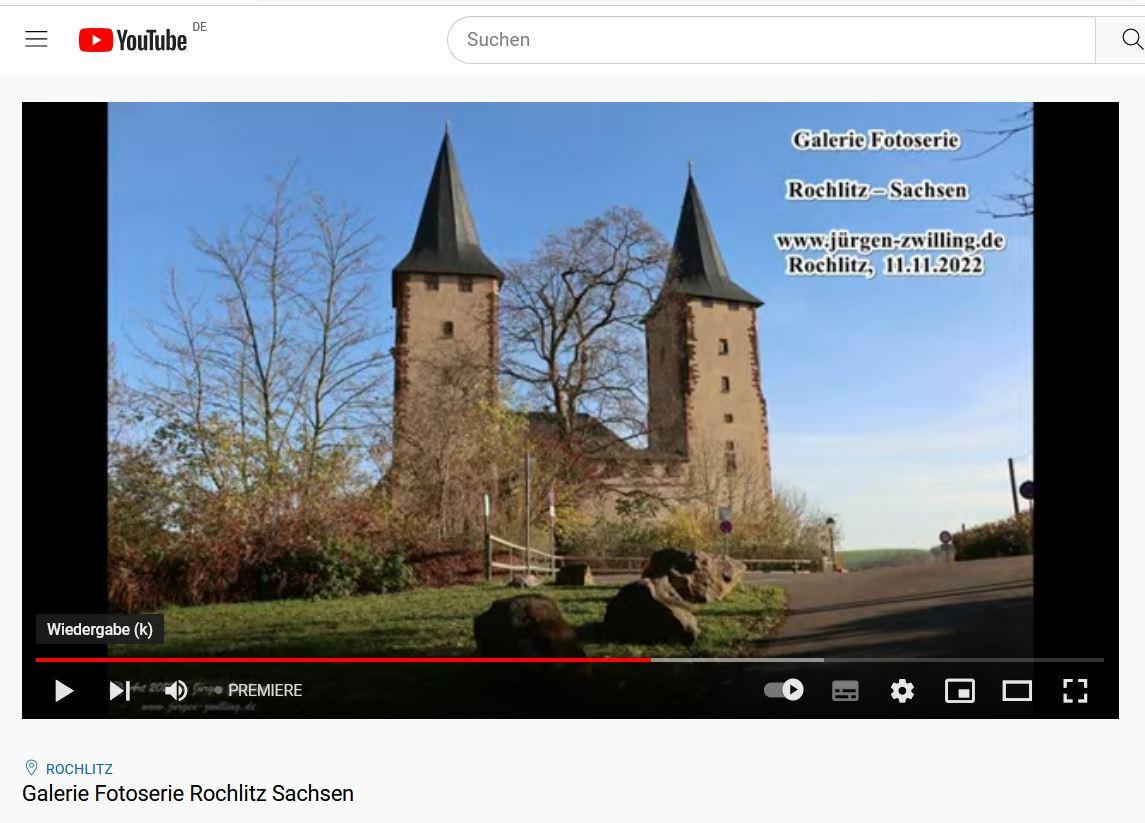Switch to miniplayer mode
1145x823 pixels.
click(x=959, y=691)
